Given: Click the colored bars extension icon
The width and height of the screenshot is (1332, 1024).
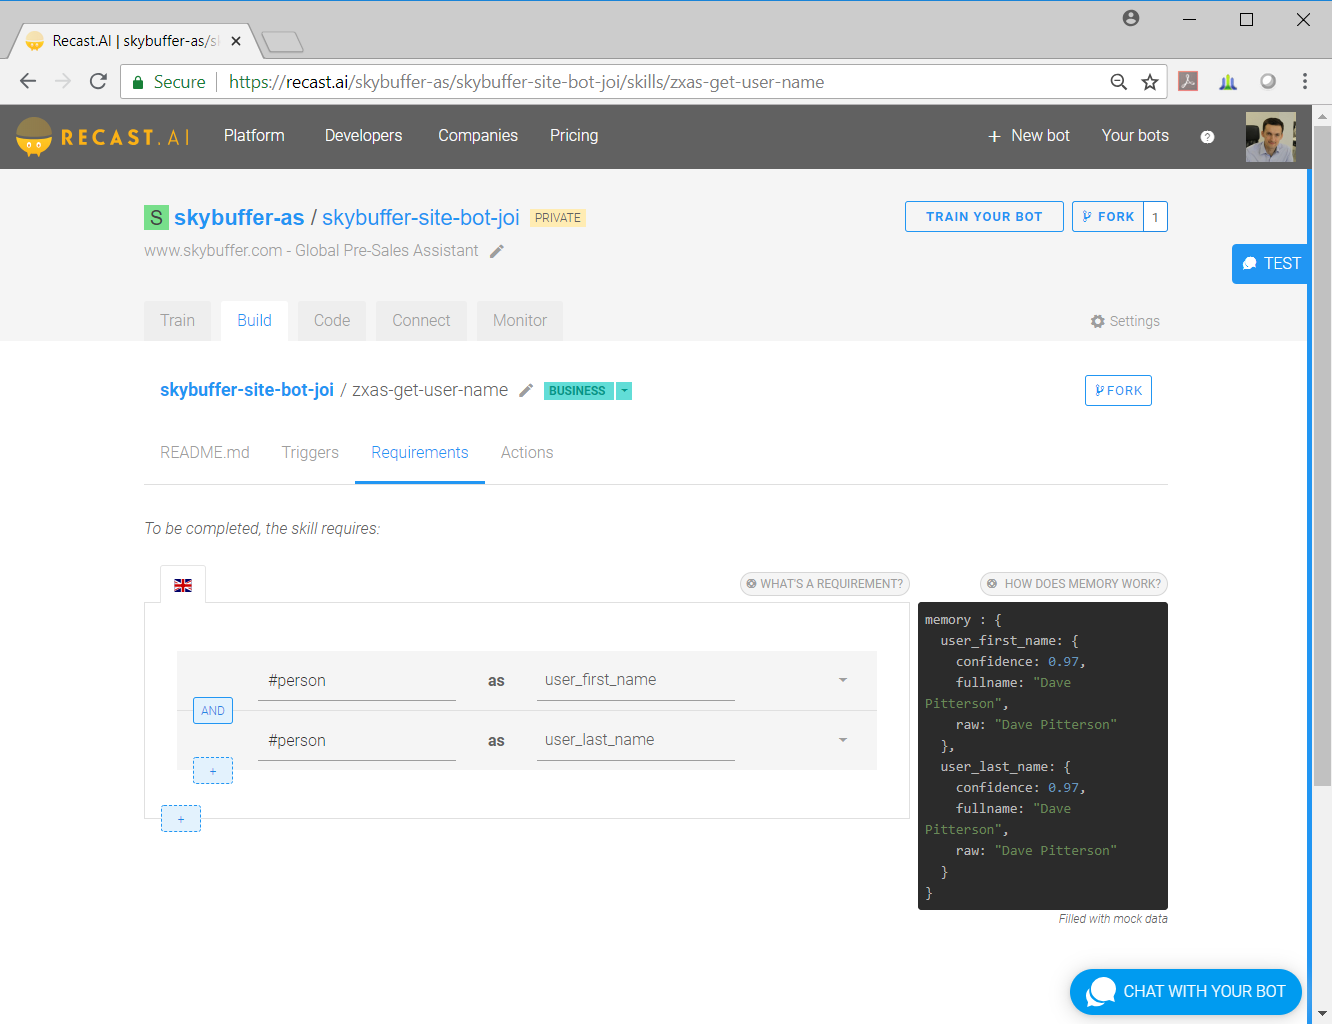Looking at the screenshot, I should click(x=1228, y=82).
